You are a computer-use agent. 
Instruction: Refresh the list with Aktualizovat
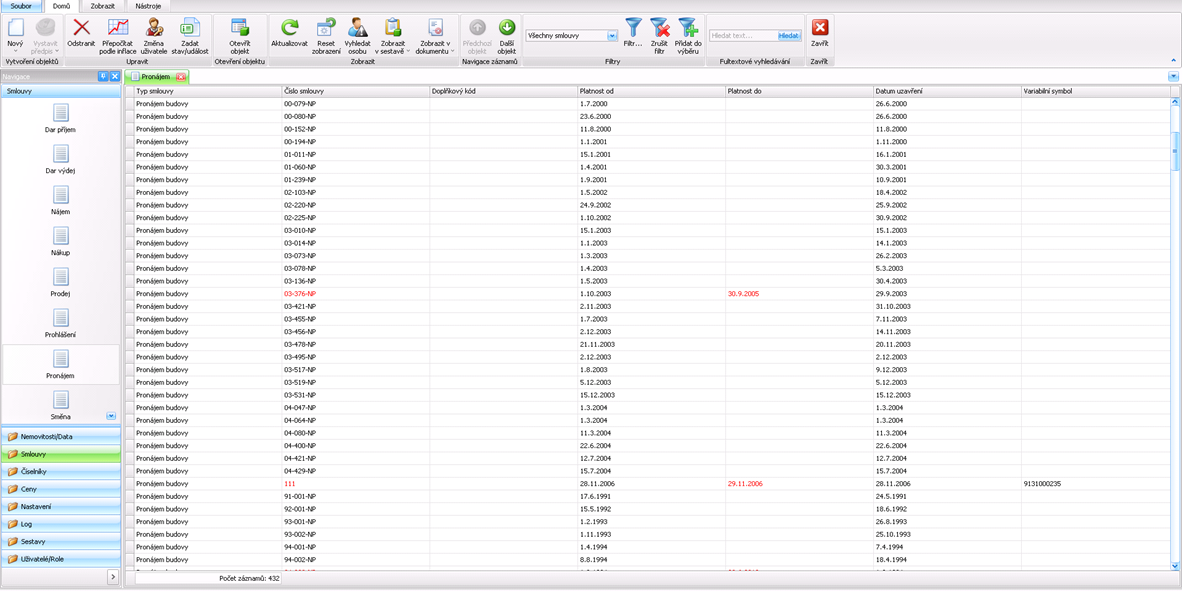coord(289,34)
